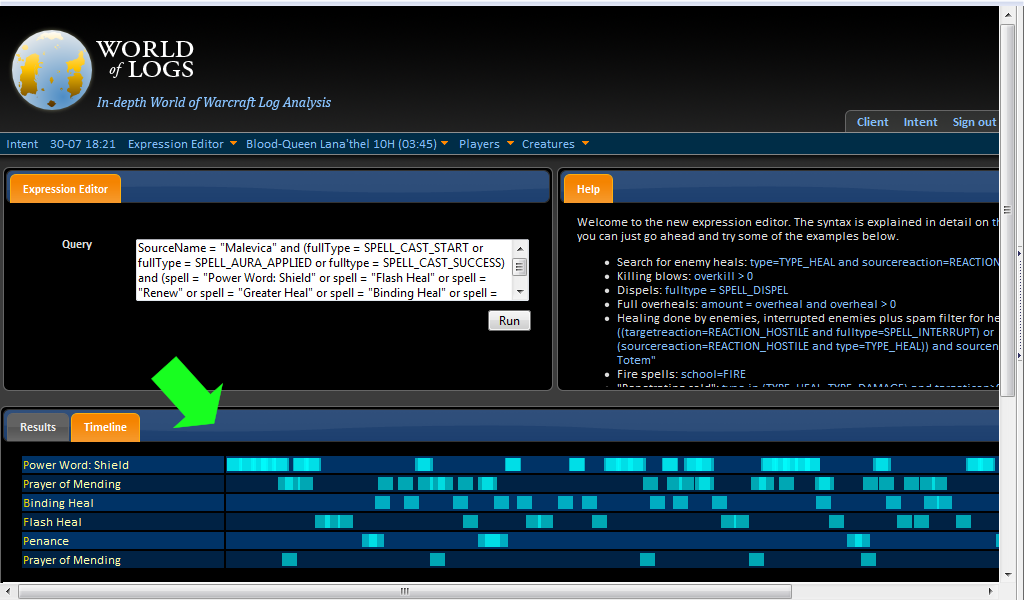Click the first Power Word: Shield timeline block

tap(257, 465)
